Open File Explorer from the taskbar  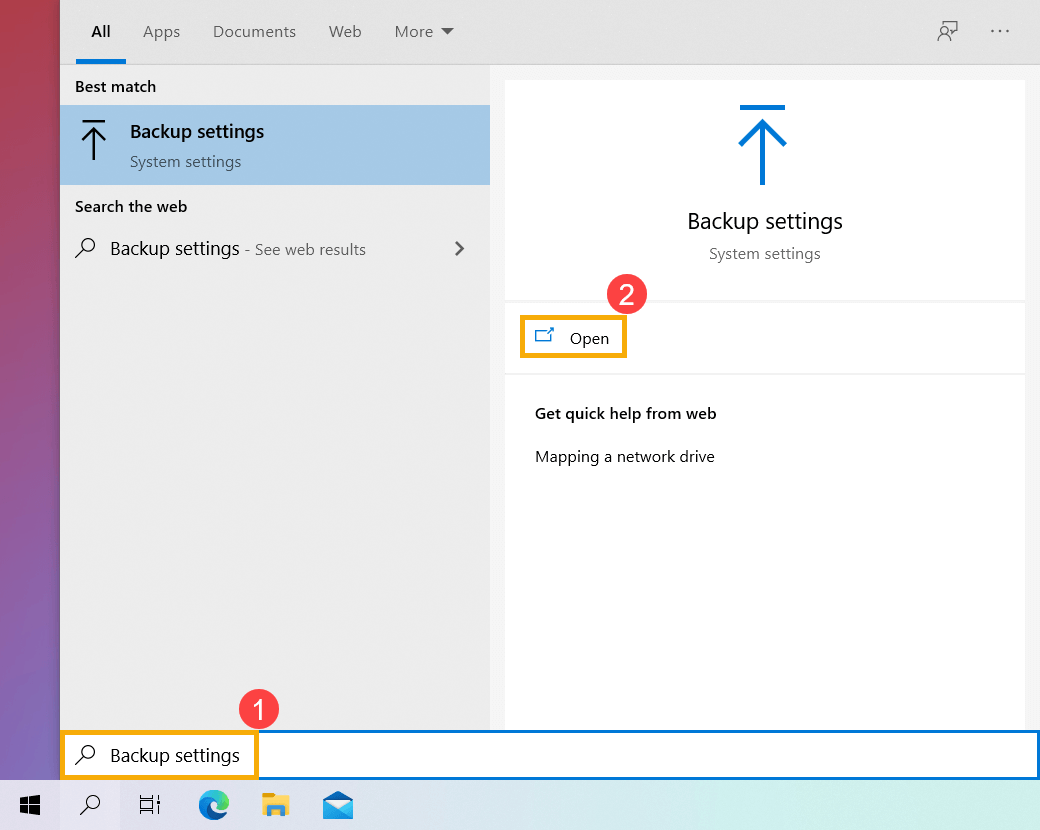coord(275,805)
